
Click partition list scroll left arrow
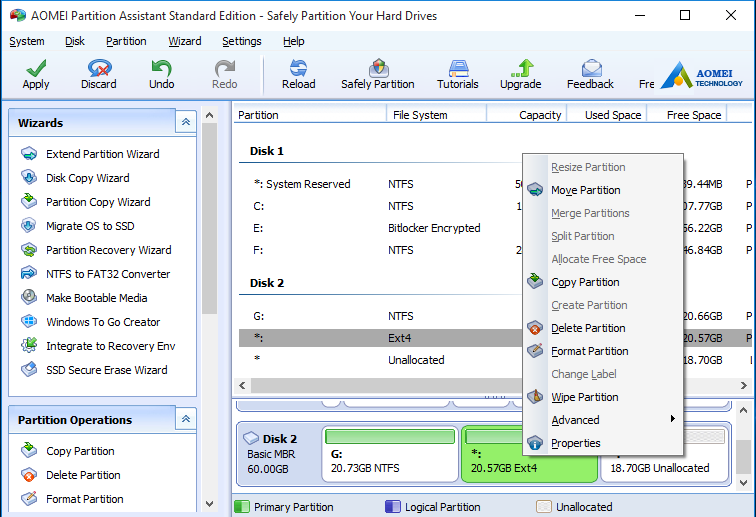point(242,385)
